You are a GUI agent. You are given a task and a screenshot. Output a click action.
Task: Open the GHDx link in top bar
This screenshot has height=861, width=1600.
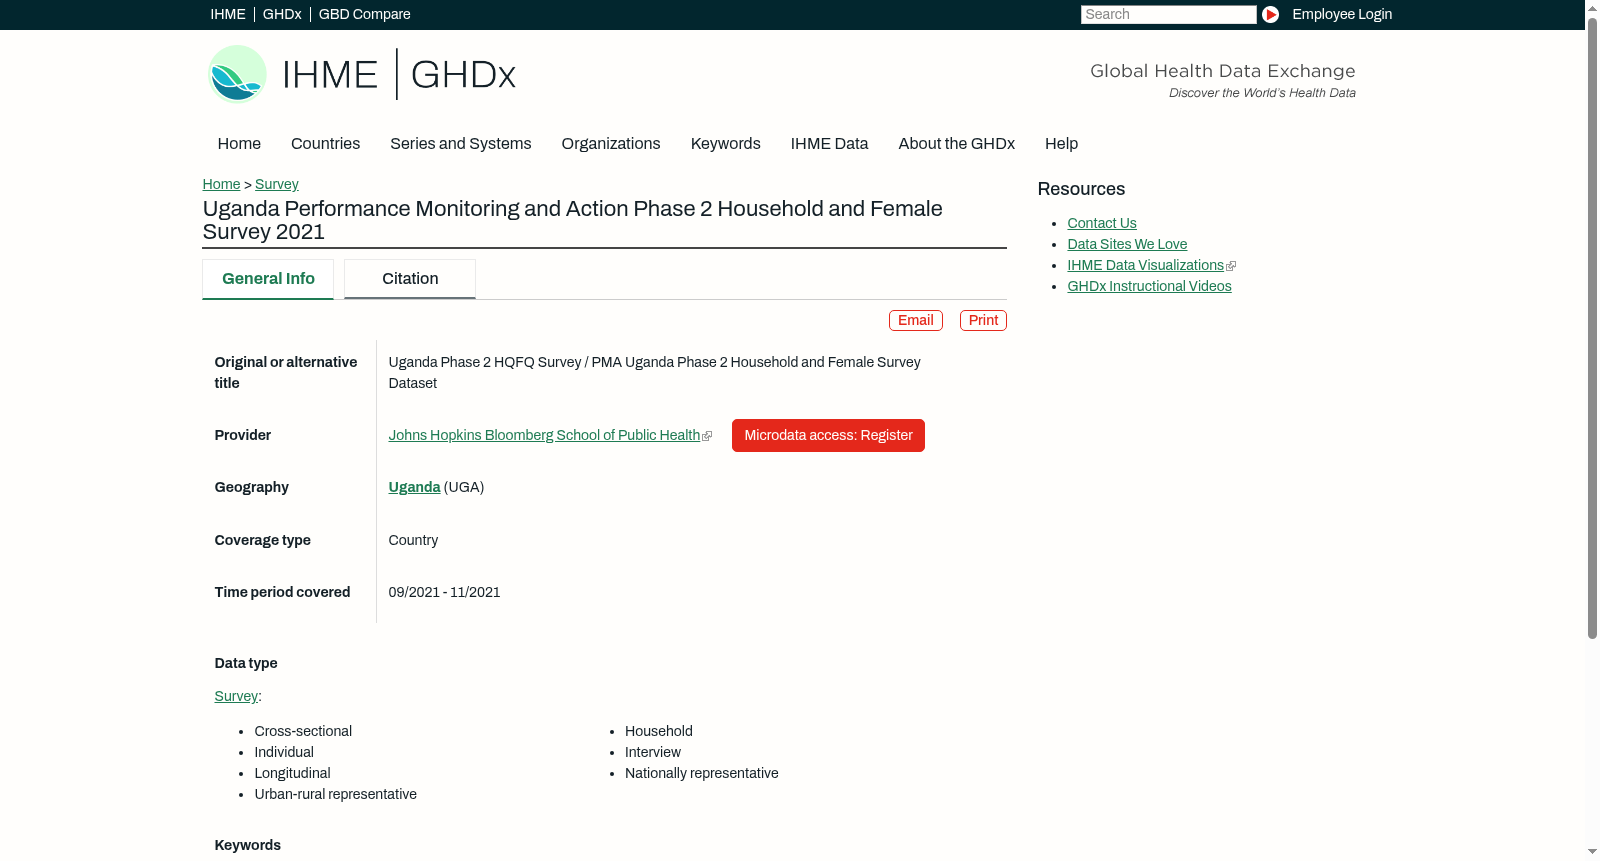click(x=282, y=14)
